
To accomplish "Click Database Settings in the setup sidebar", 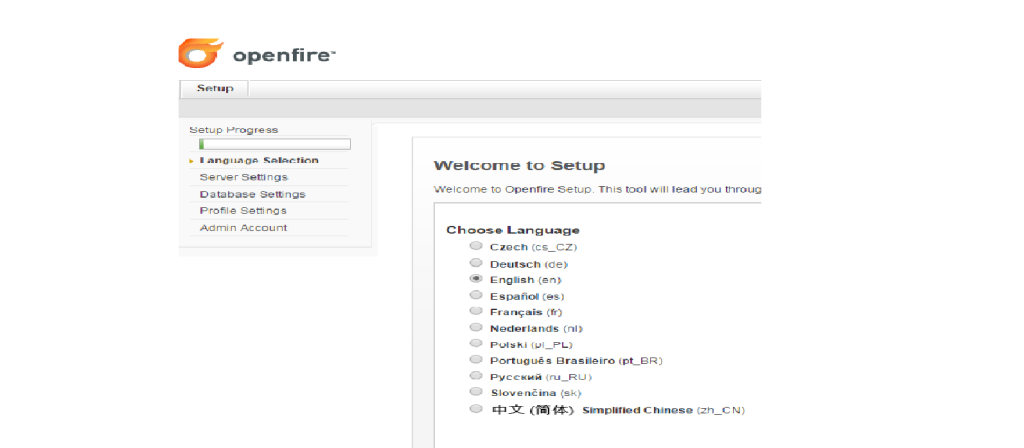I will 252,194.
